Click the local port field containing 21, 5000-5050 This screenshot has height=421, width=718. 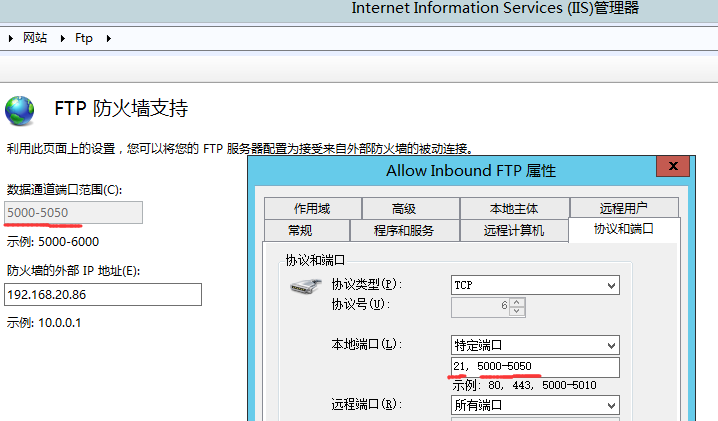click(x=535, y=367)
